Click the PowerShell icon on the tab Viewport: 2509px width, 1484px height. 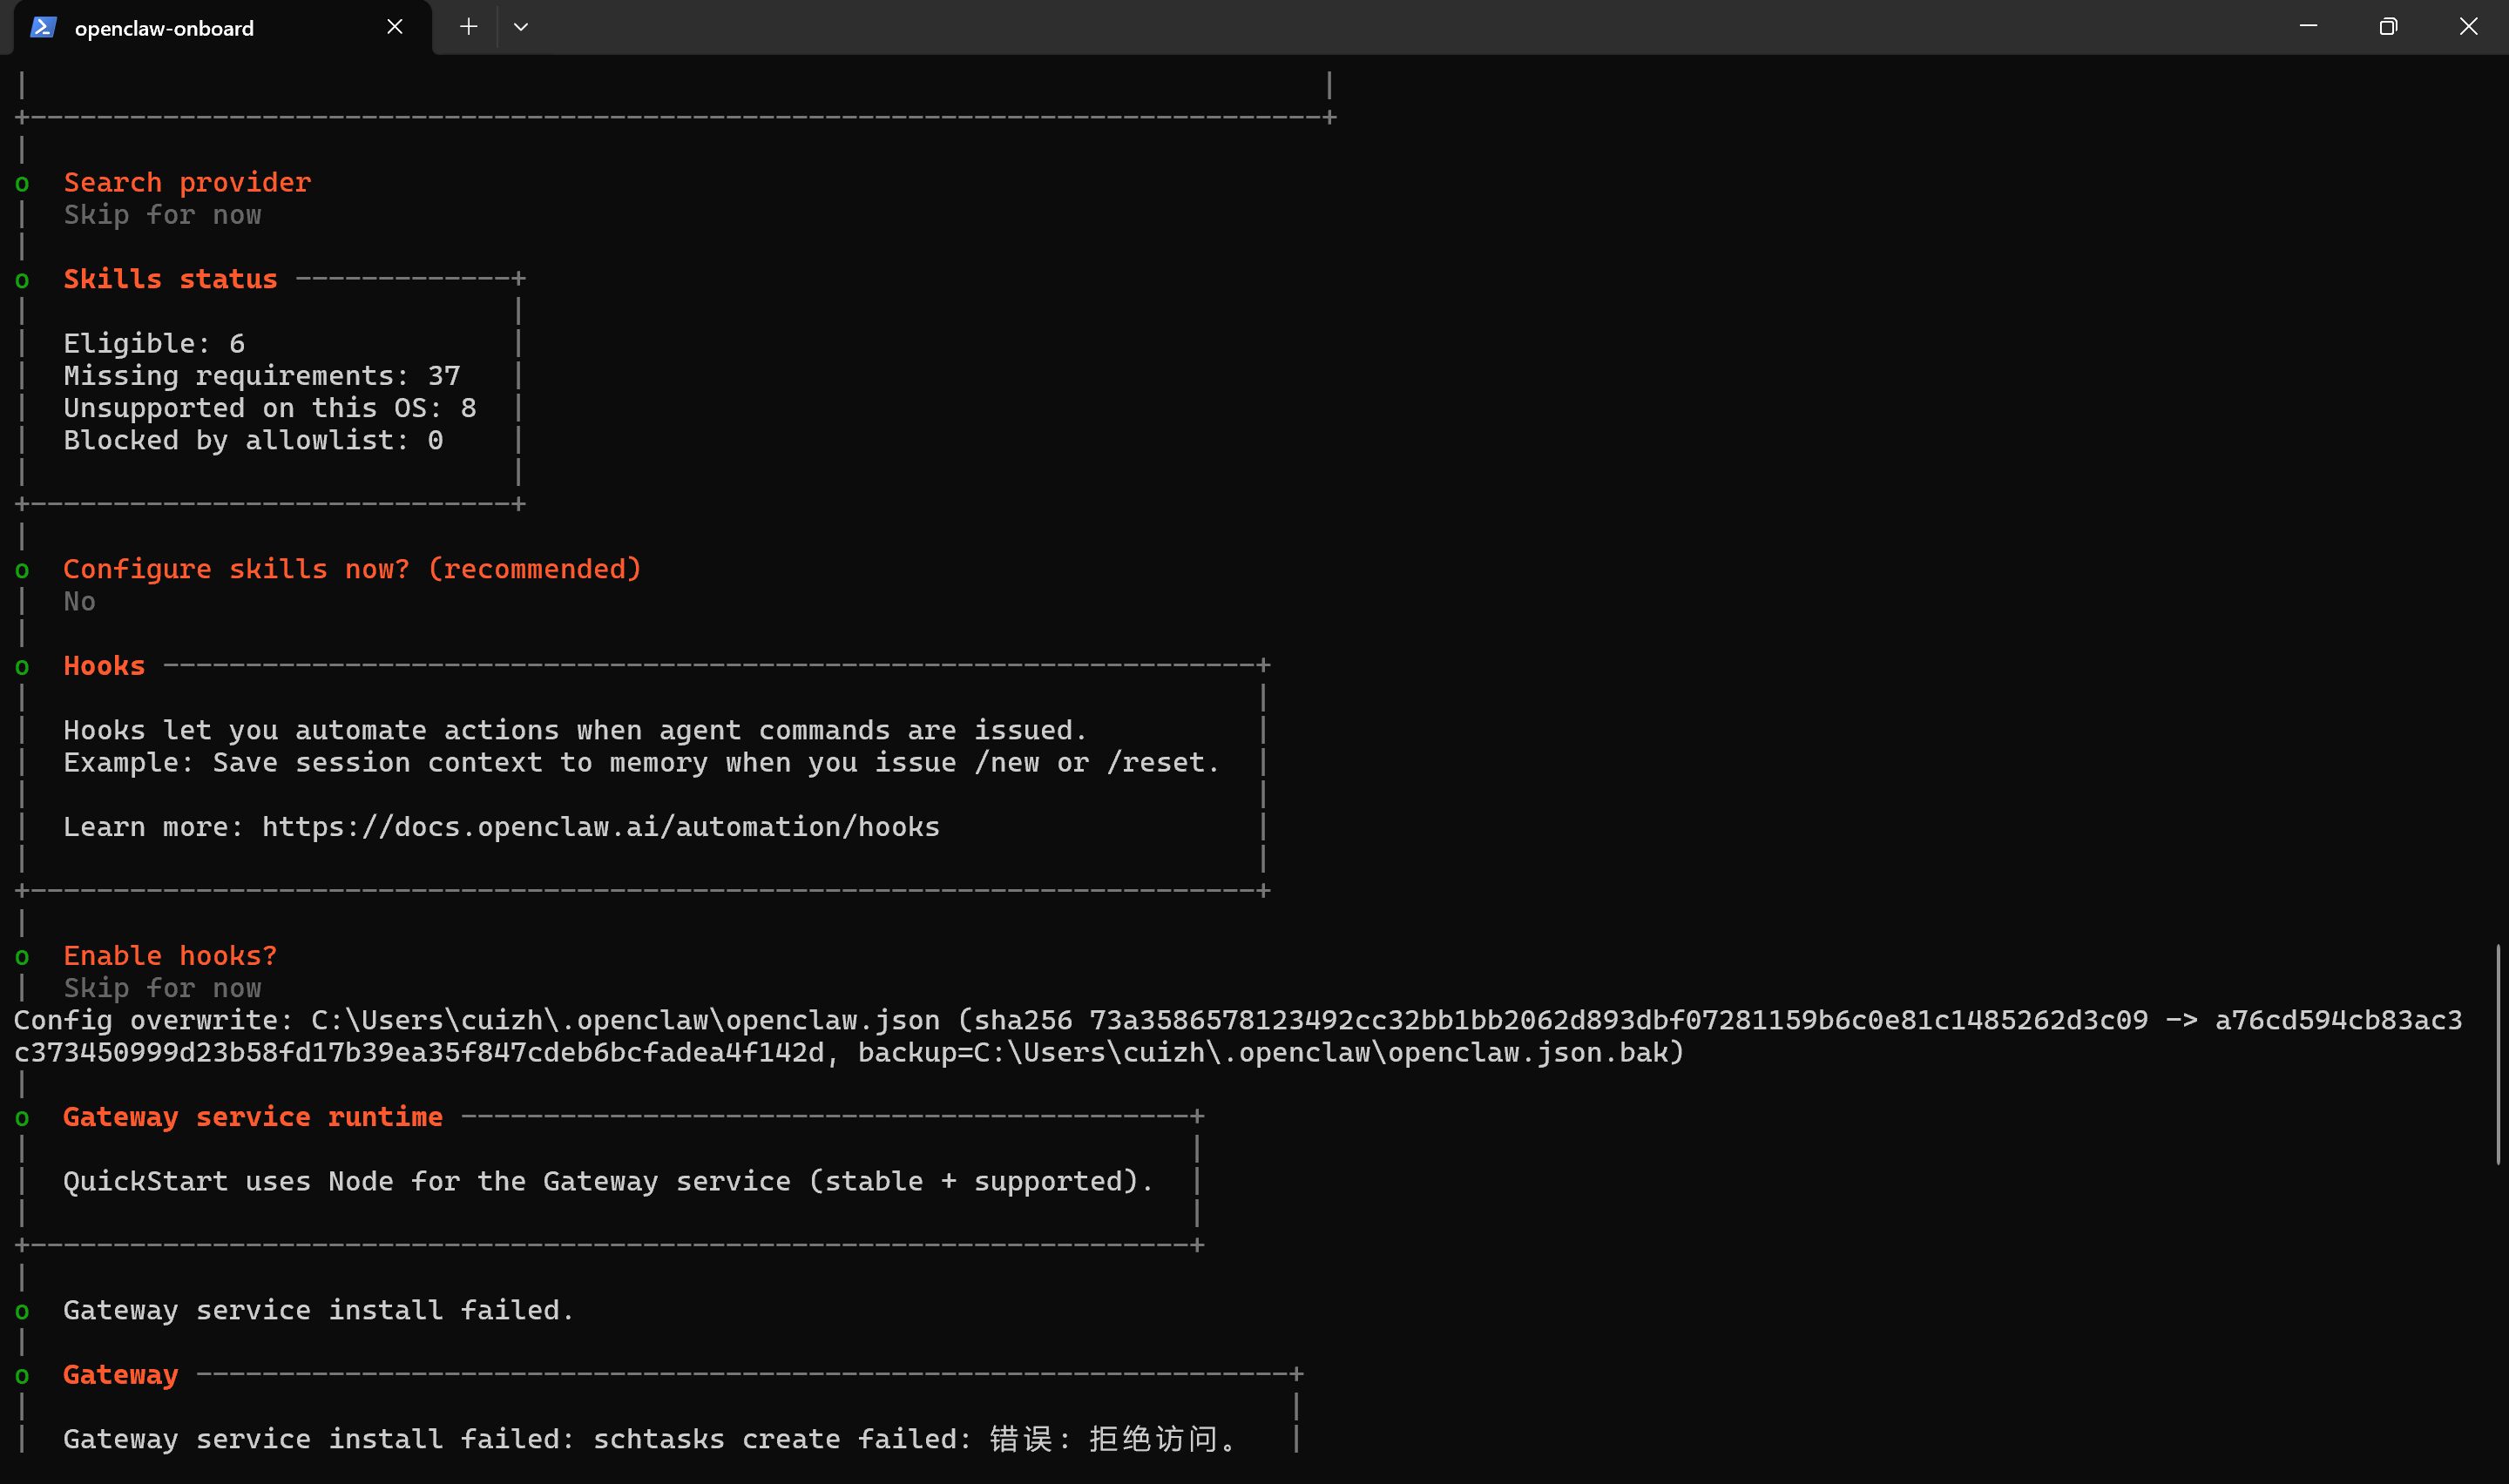(x=43, y=27)
